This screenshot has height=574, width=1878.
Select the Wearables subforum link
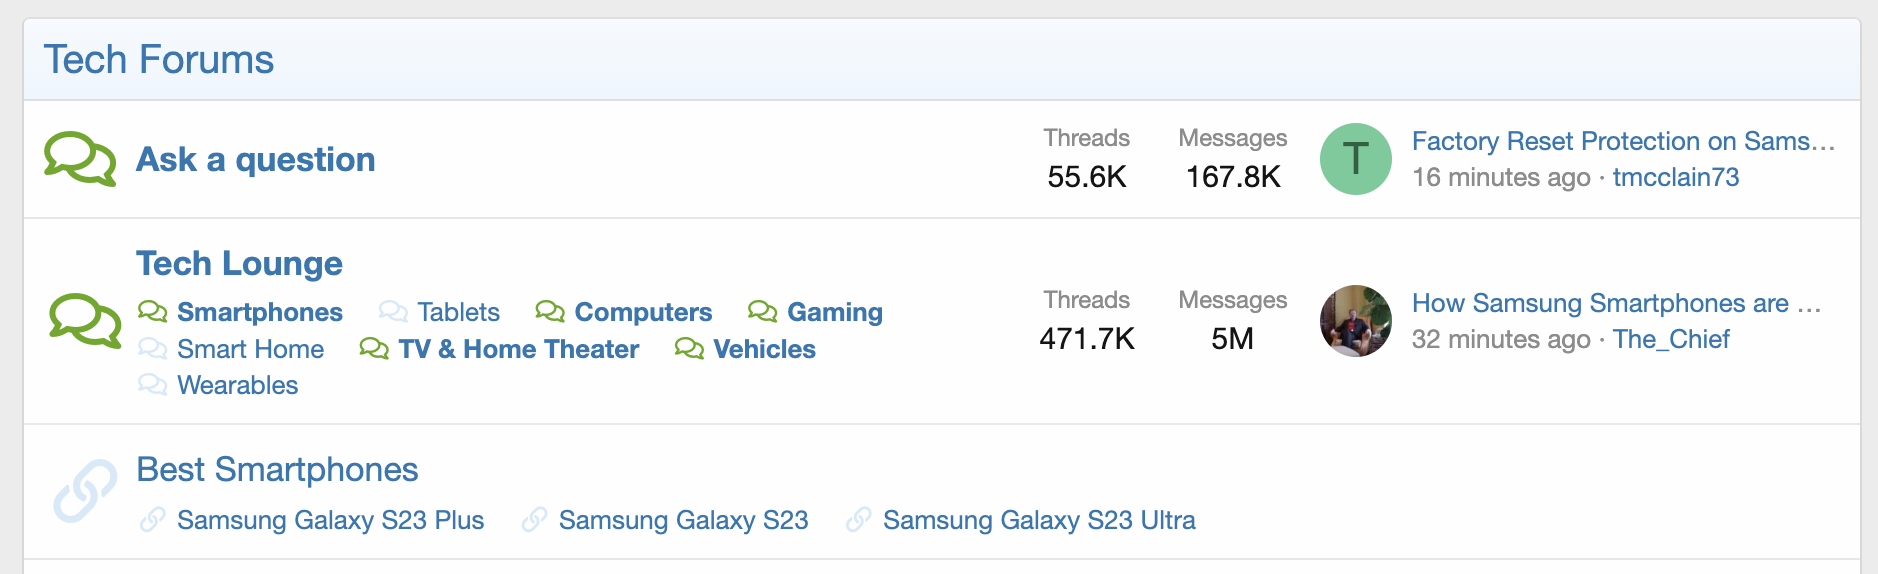point(237,385)
